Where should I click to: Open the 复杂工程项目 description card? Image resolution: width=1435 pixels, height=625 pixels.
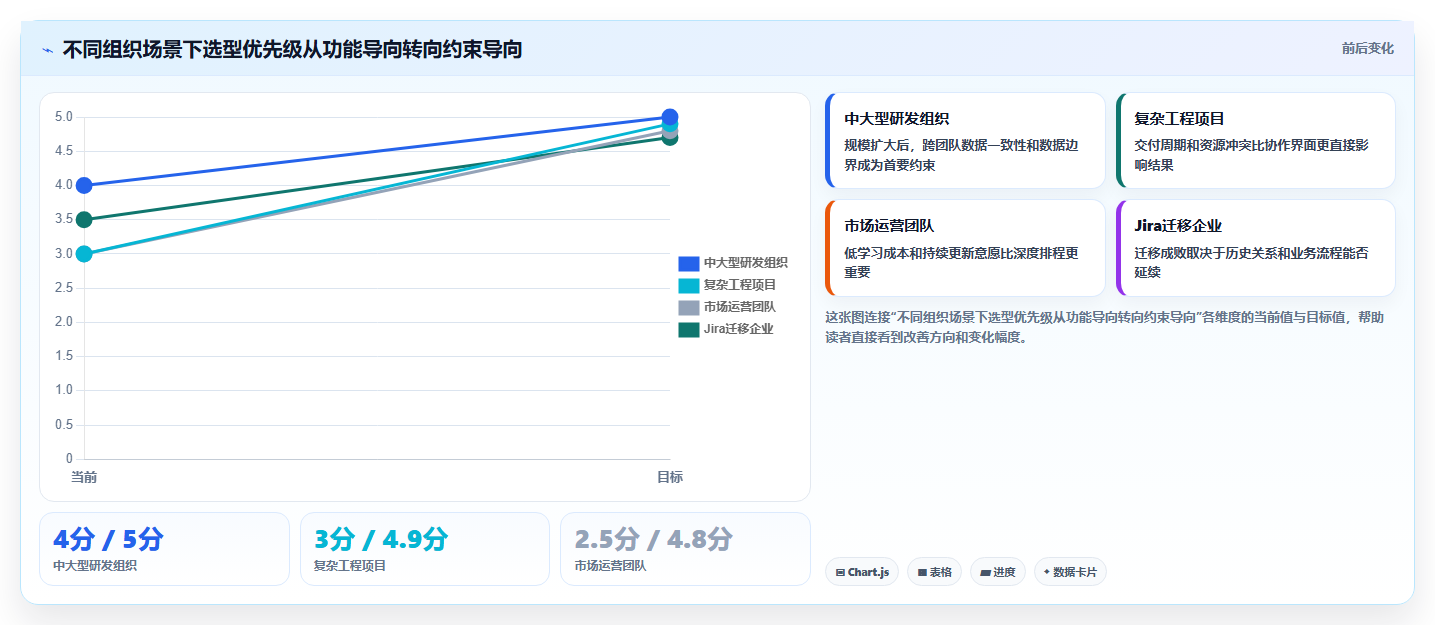tap(1255, 140)
